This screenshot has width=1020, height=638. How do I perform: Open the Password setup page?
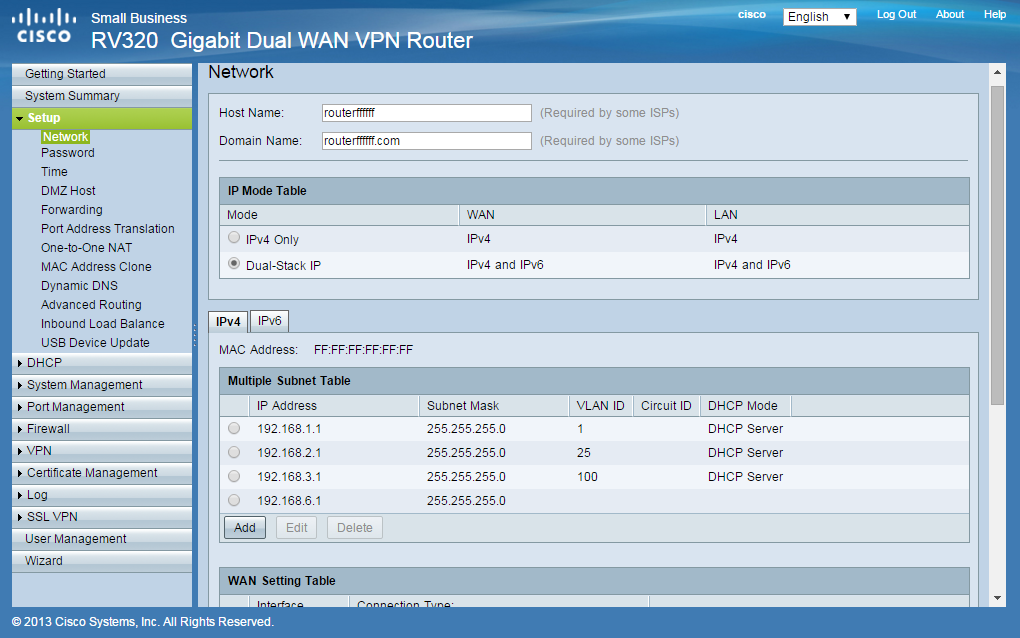[67, 153]
